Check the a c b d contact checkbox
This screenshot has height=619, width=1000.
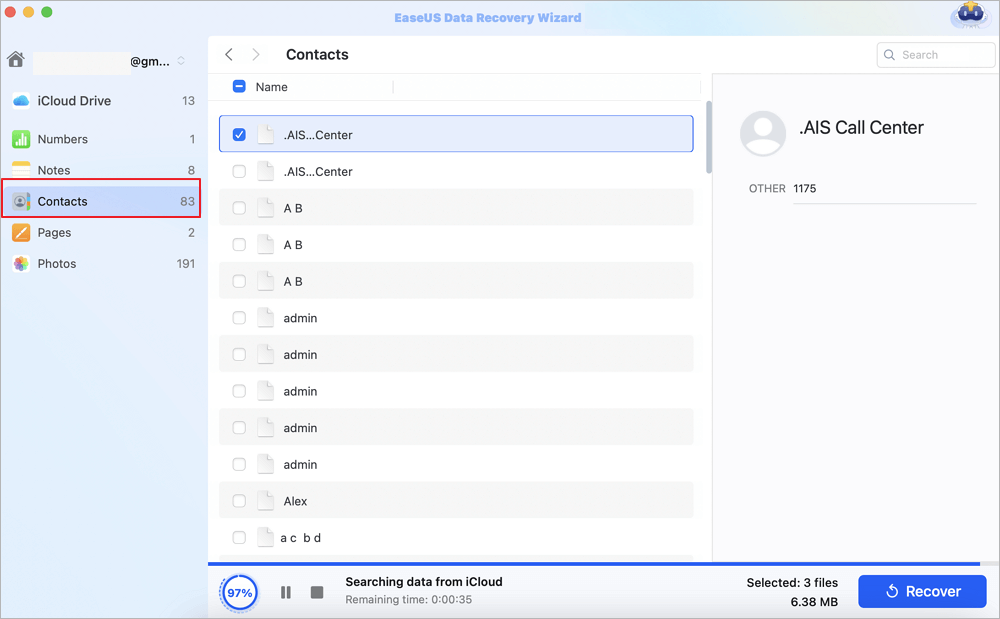click(239, 537)
